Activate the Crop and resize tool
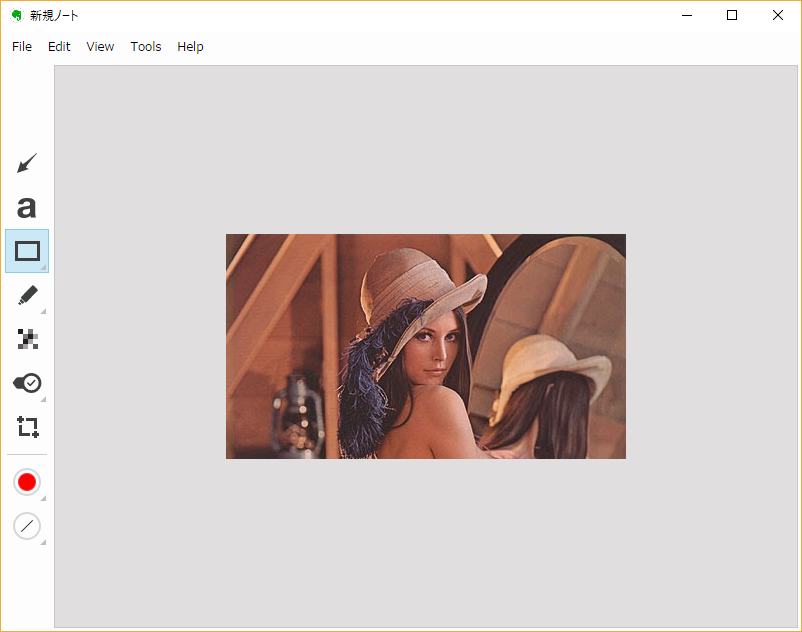This screenshot has width=802, height=632. (28, 427)
